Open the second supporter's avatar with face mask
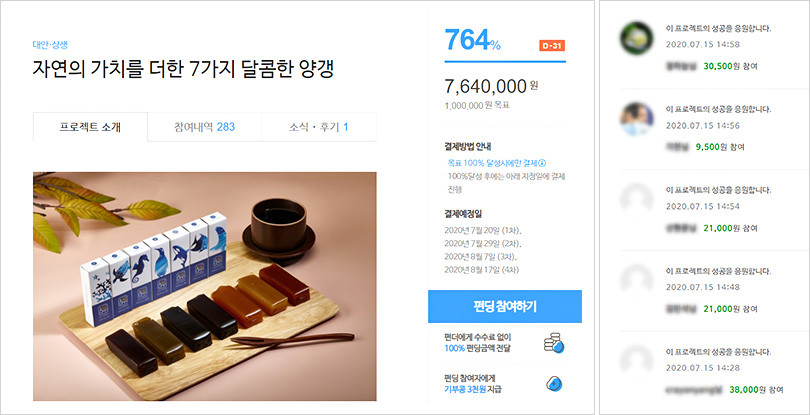 pyautogui.click(x=636, y=119)
